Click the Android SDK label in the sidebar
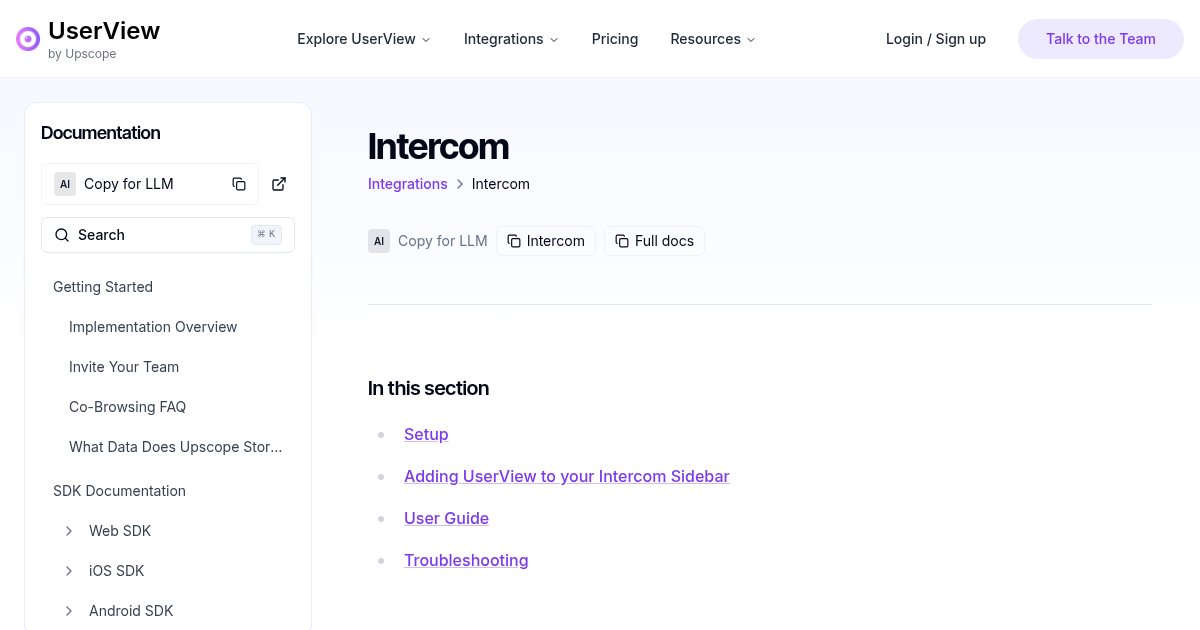 click(131, 611)
